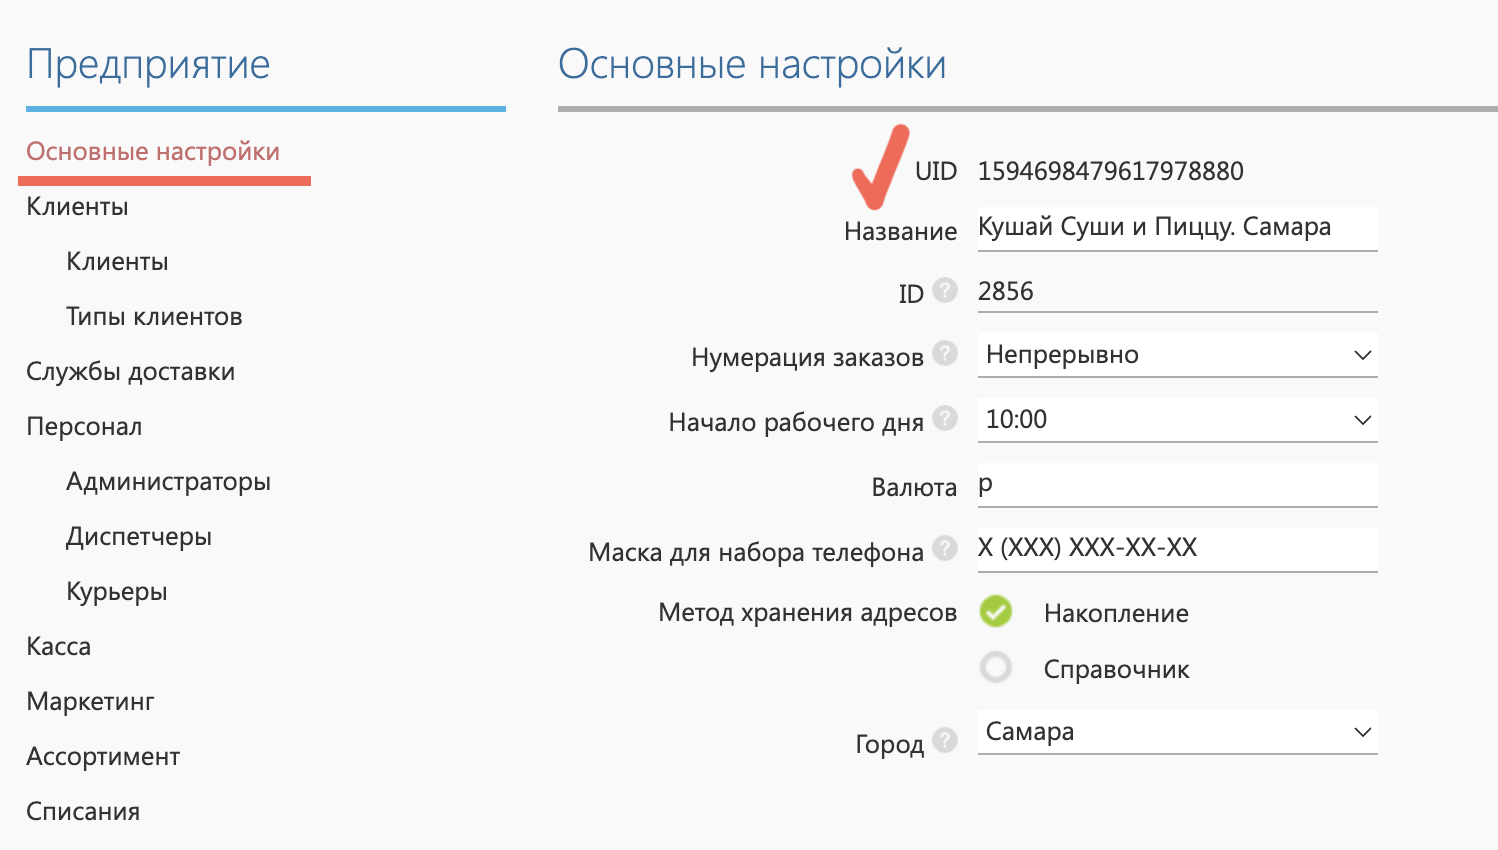Click help icon beside Начало рабочего дня
The height and width of the screenshot is (850, 1498).
[x=944, y=419]
